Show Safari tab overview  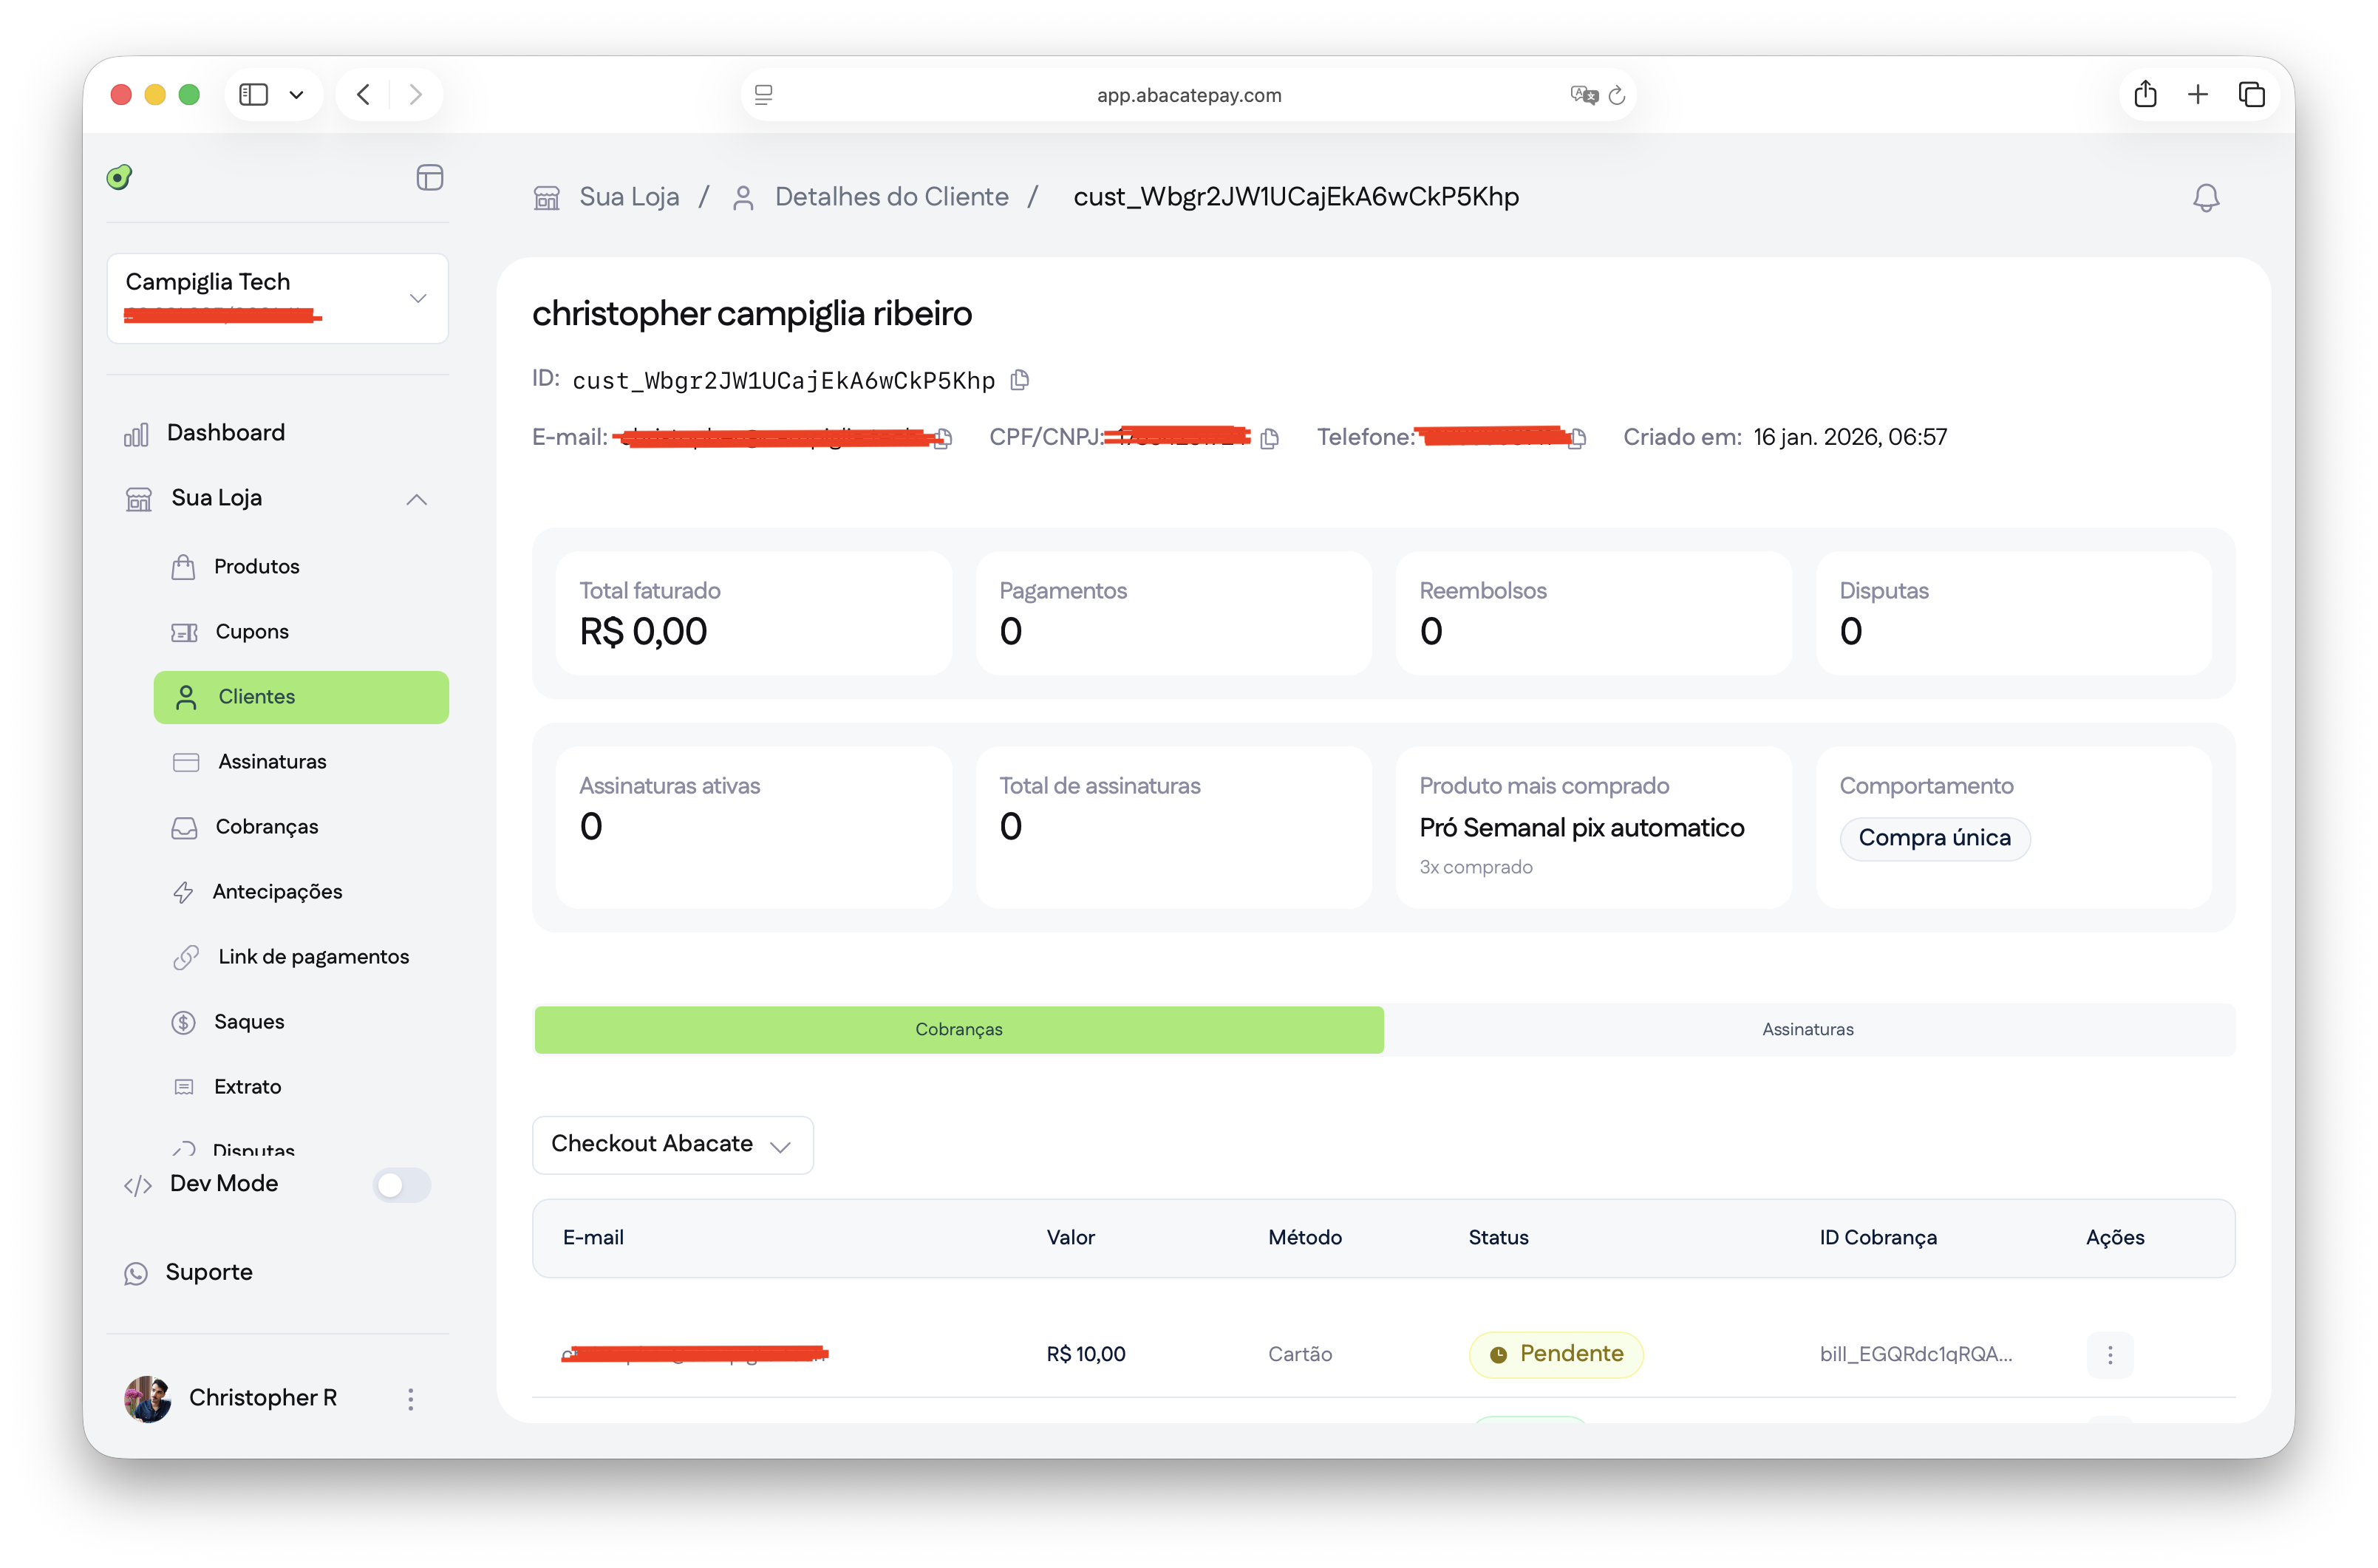click(2252, 94)
